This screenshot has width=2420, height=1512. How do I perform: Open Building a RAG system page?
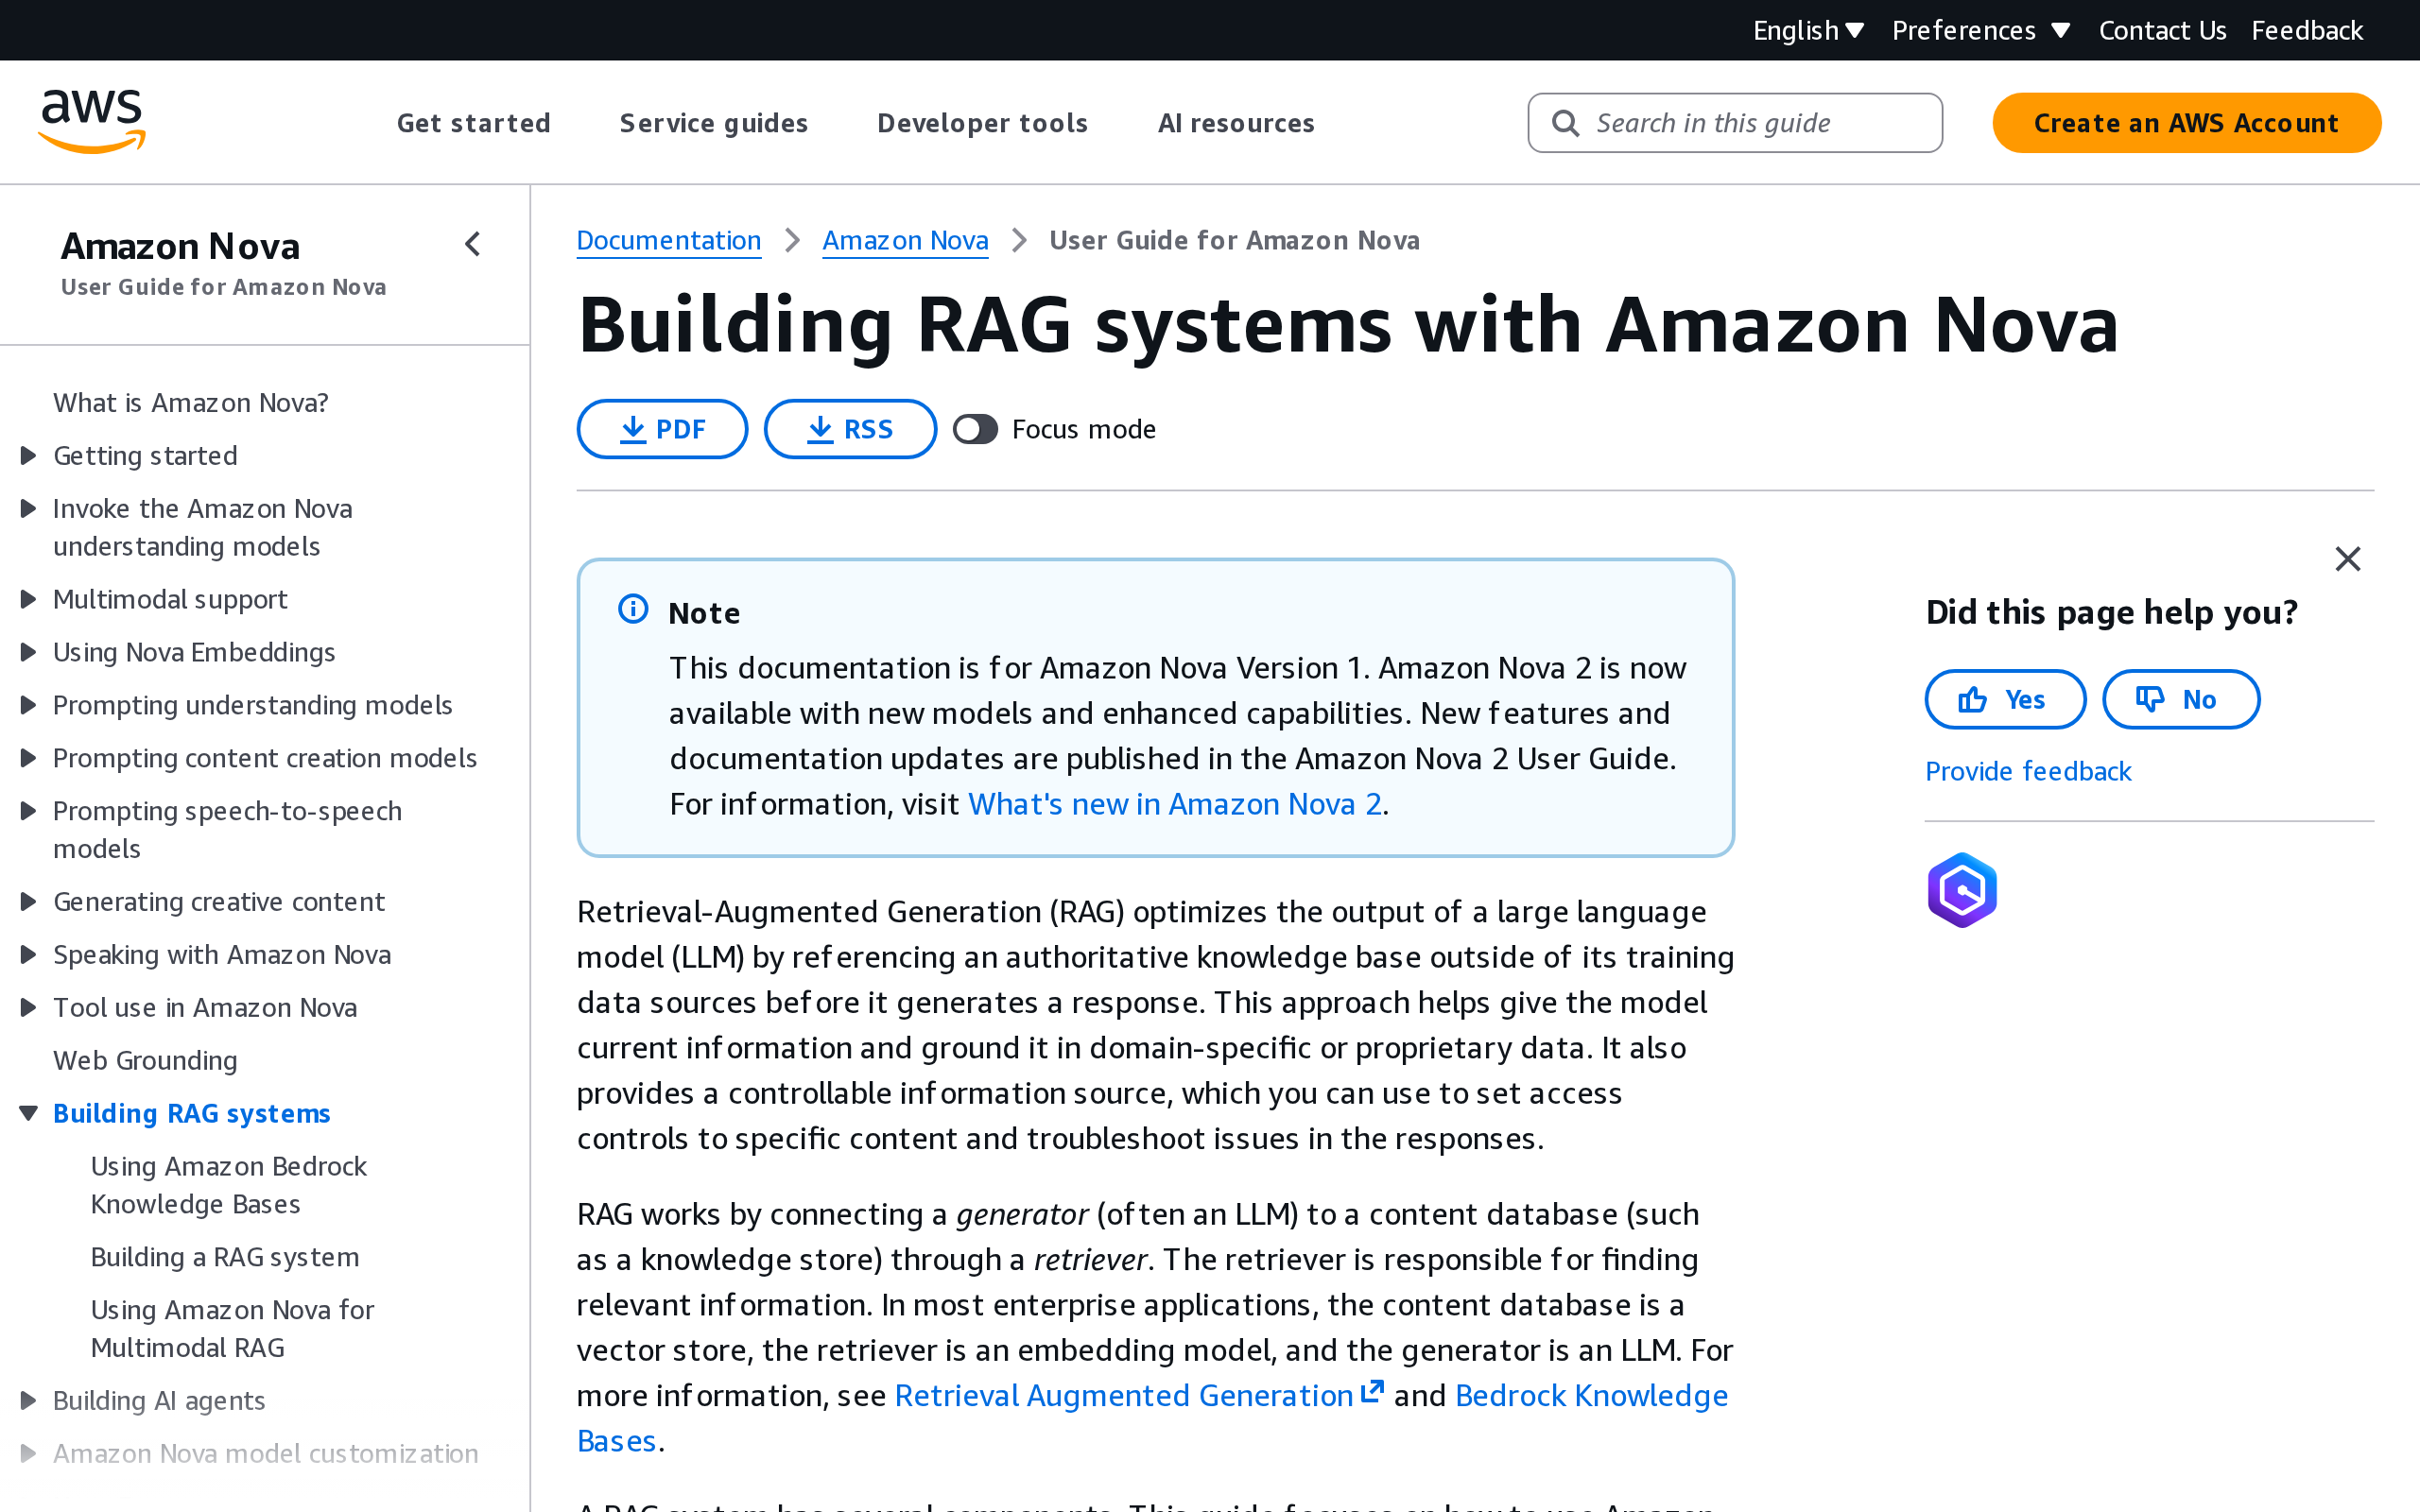tap(225, 1257)
